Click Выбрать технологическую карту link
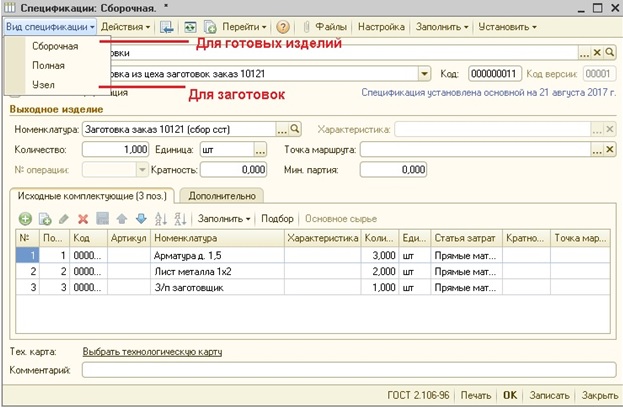The width and height of the screenshot is (623, 407). 152,352
